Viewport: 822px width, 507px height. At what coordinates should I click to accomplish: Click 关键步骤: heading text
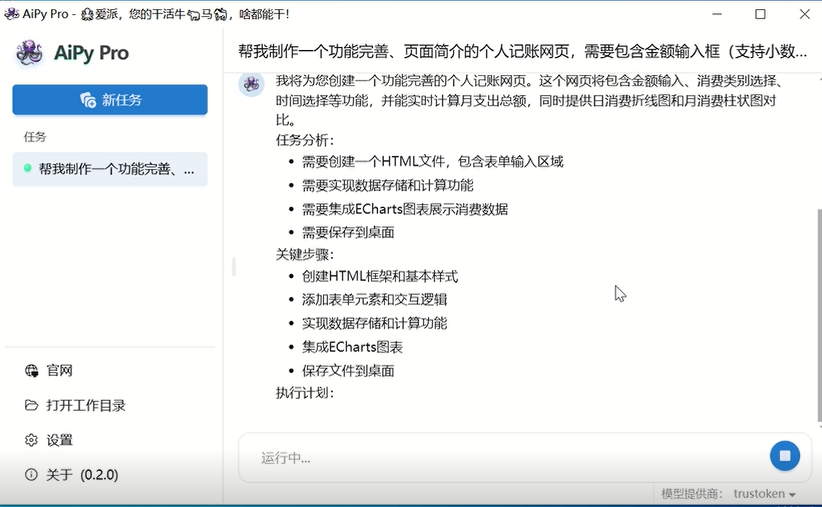coord(305,255)
